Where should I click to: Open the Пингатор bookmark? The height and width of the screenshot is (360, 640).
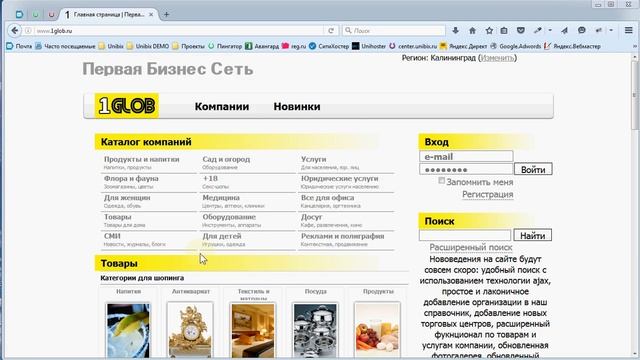pyautogui.click(x=225, y=46)
